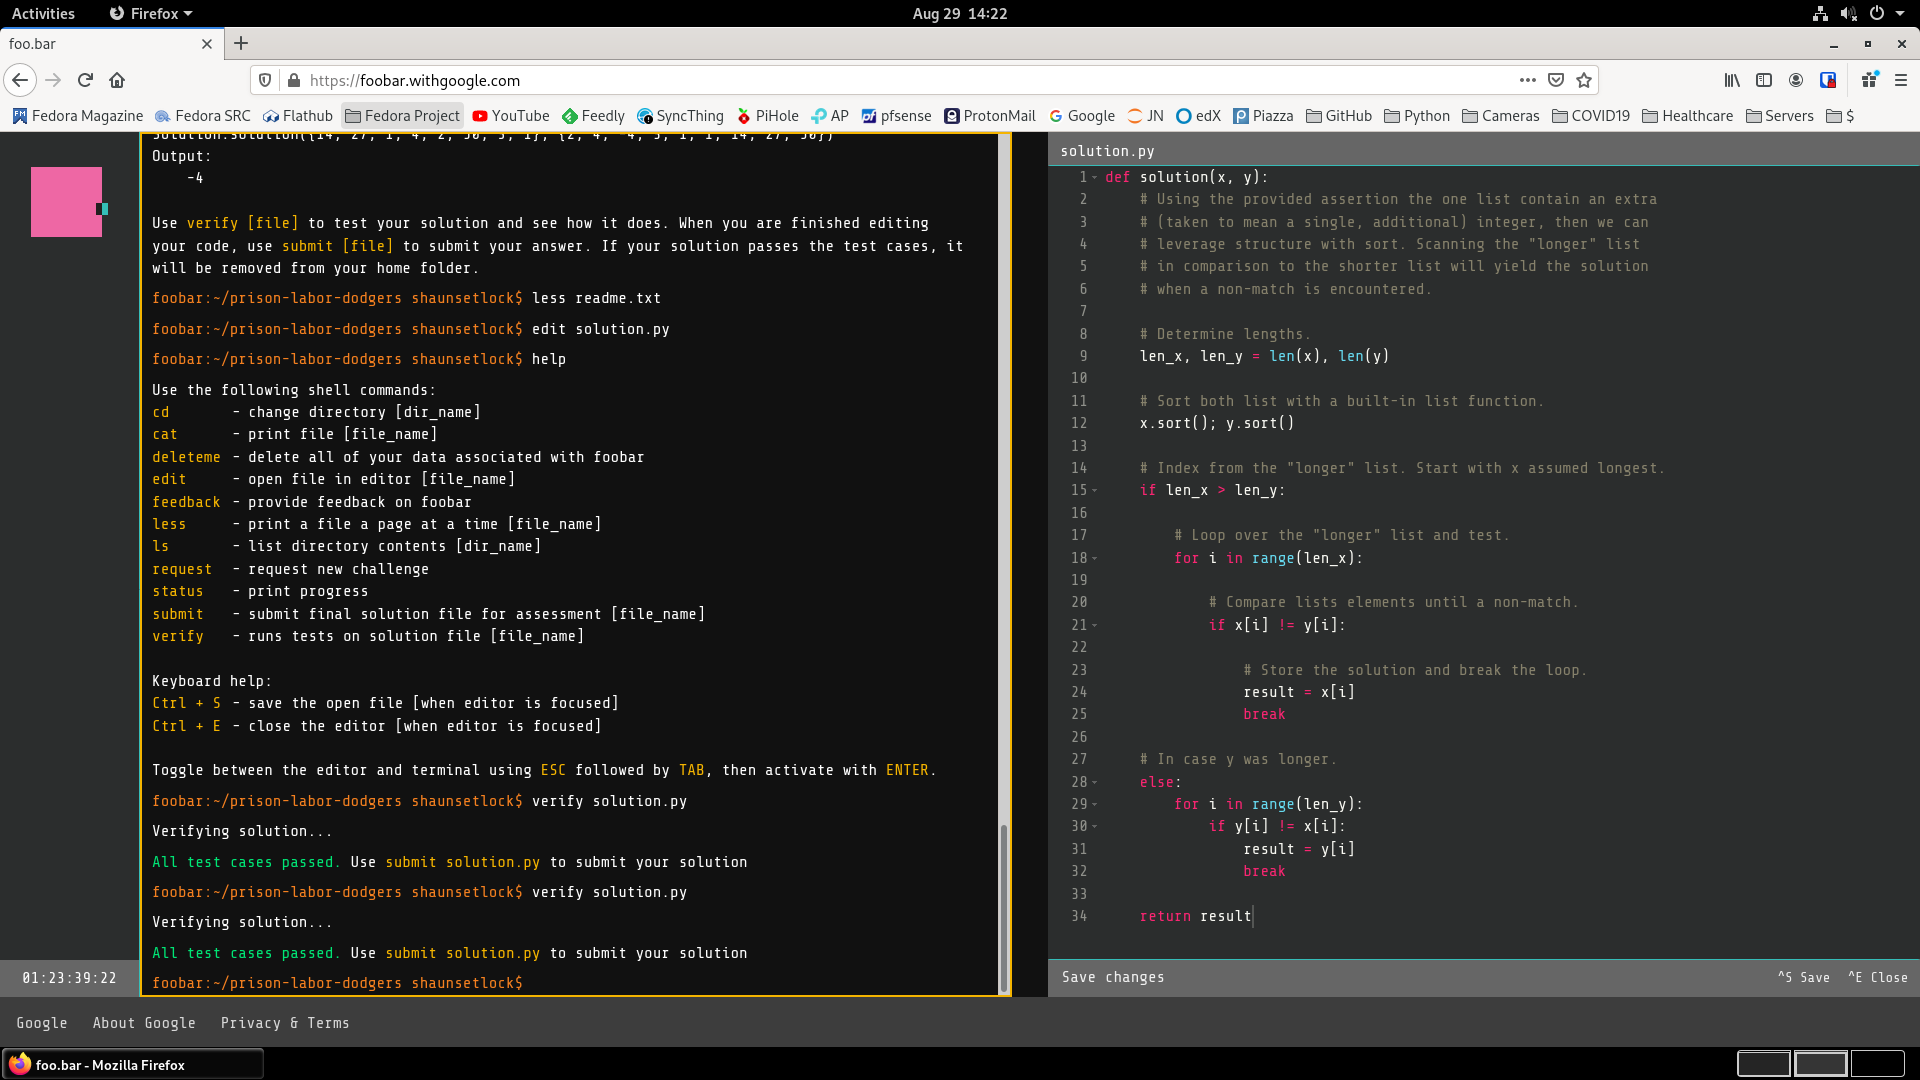1920x1080 pixels.
Task: Click the Save button in editor
Action: (1804, 977)
